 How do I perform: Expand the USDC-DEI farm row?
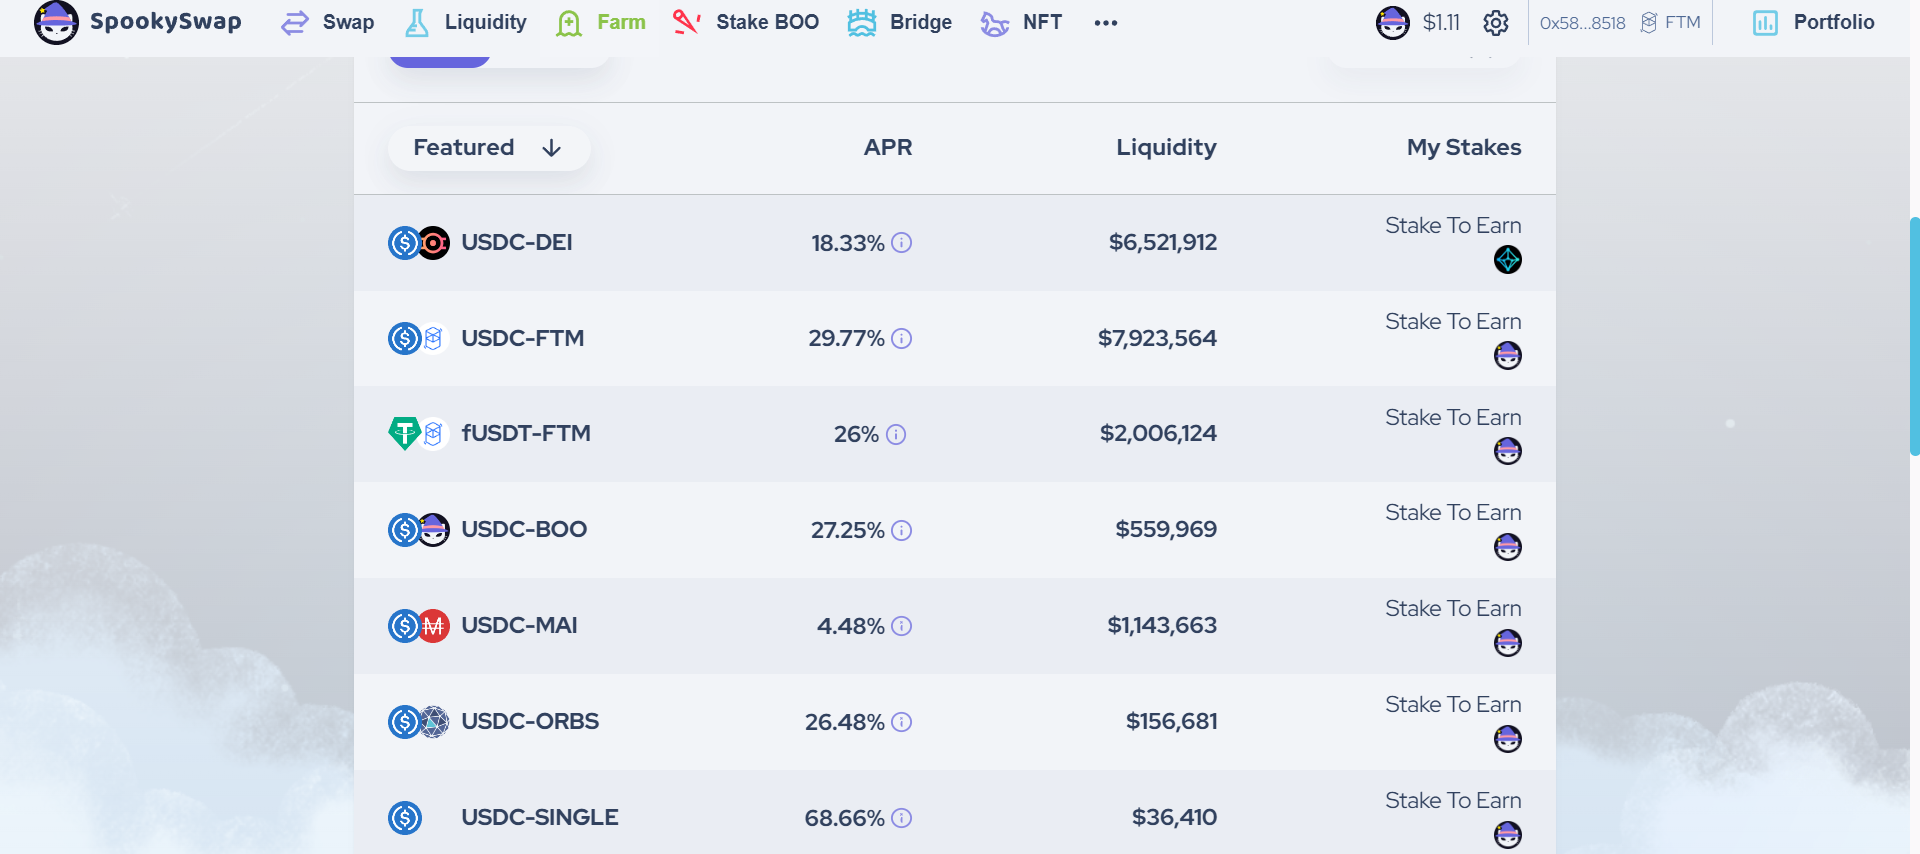click(x=955, y=243)
